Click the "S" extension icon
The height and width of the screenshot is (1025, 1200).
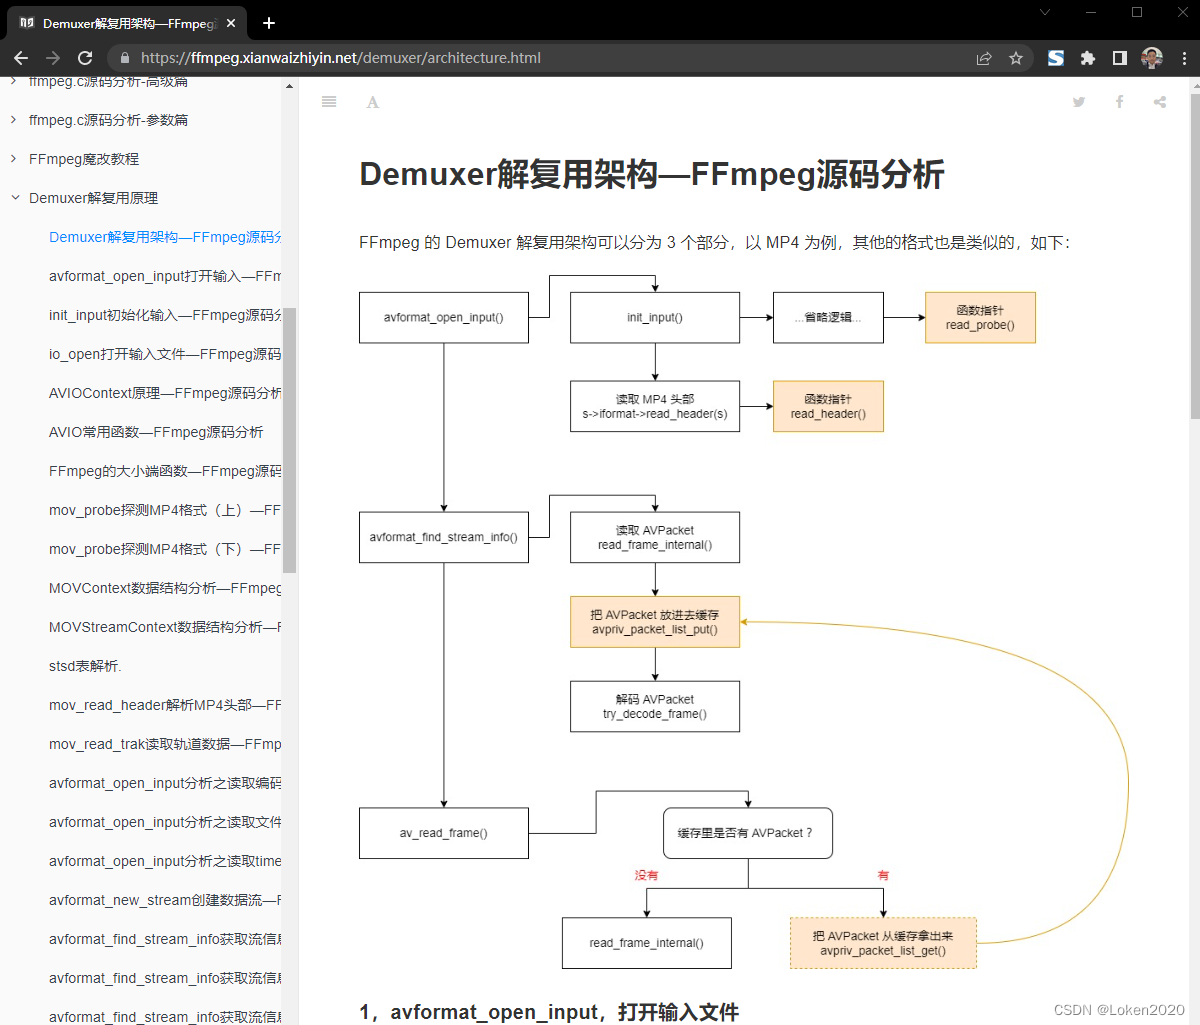coord(1055,58)
